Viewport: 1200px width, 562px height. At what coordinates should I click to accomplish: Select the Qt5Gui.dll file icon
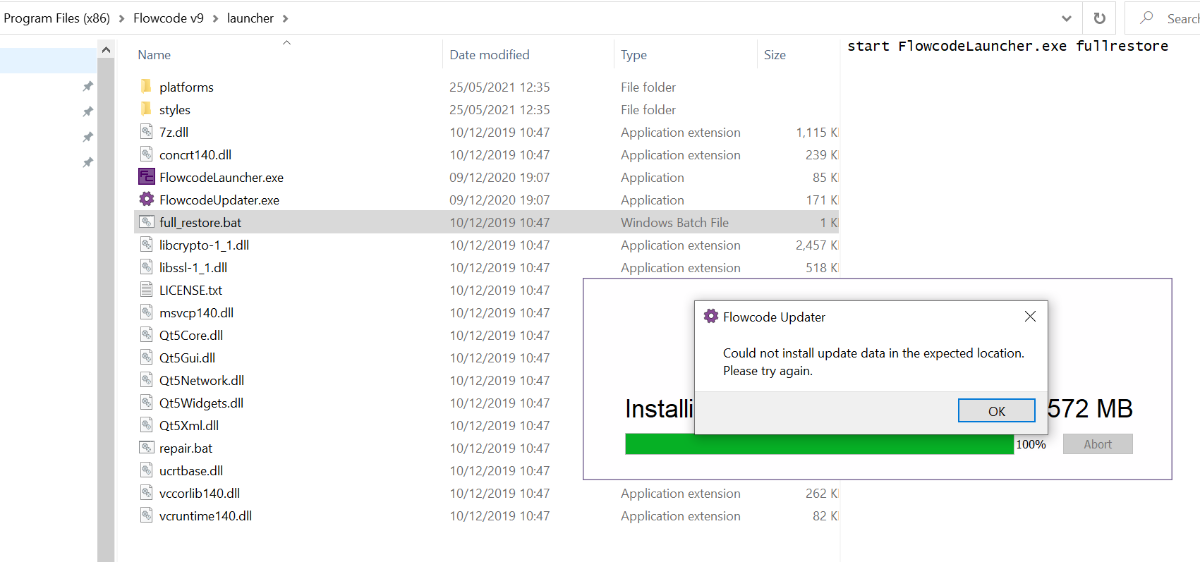point(146,358)
